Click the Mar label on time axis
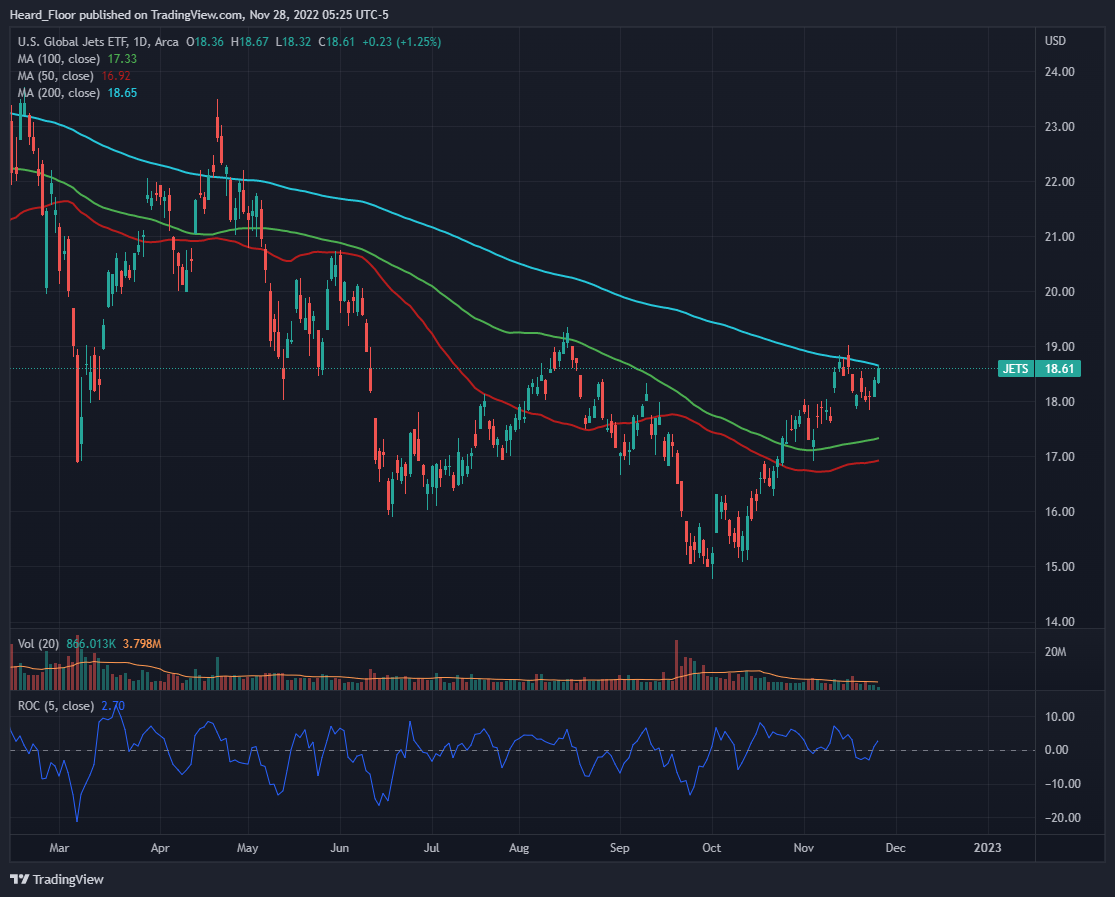 coord(59,848)
